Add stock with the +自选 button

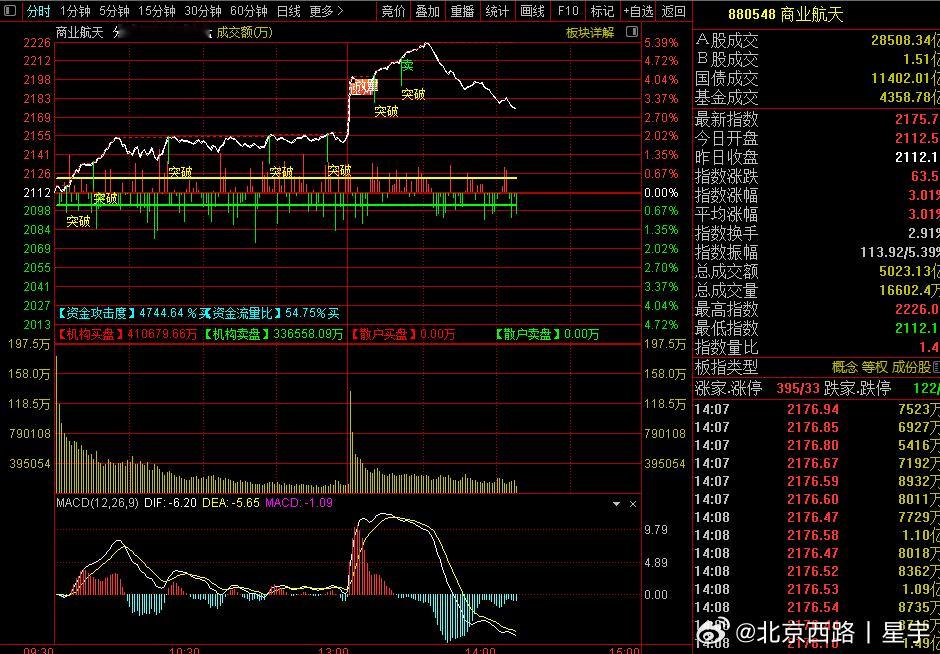(x=637, y=11)
